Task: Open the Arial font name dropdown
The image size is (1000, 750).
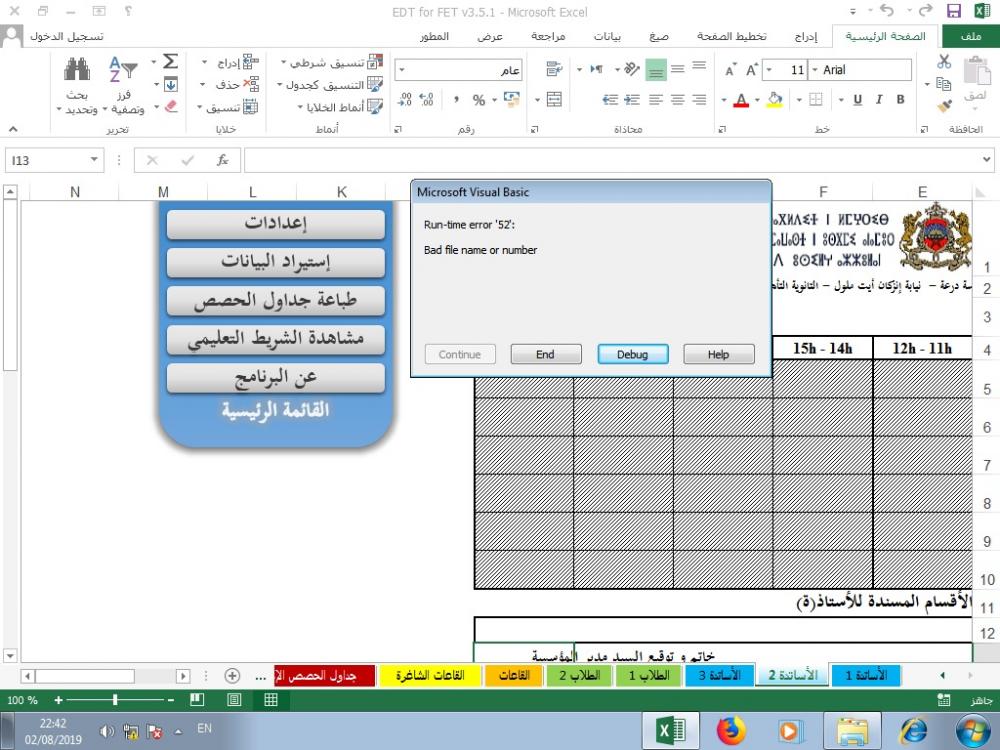Action: [814, 70]
